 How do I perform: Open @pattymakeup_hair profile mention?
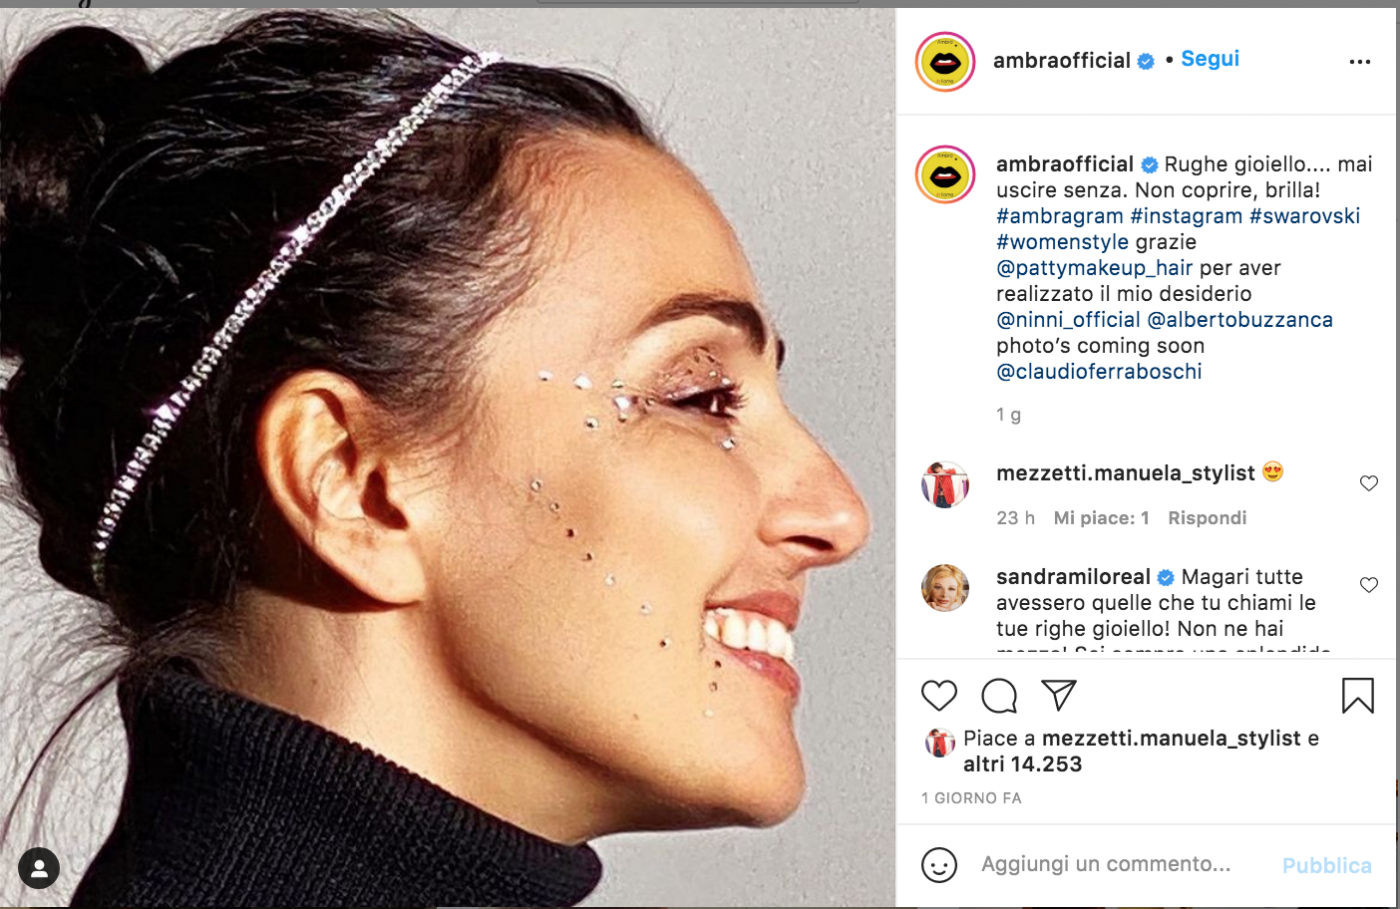coord(1094,268)
